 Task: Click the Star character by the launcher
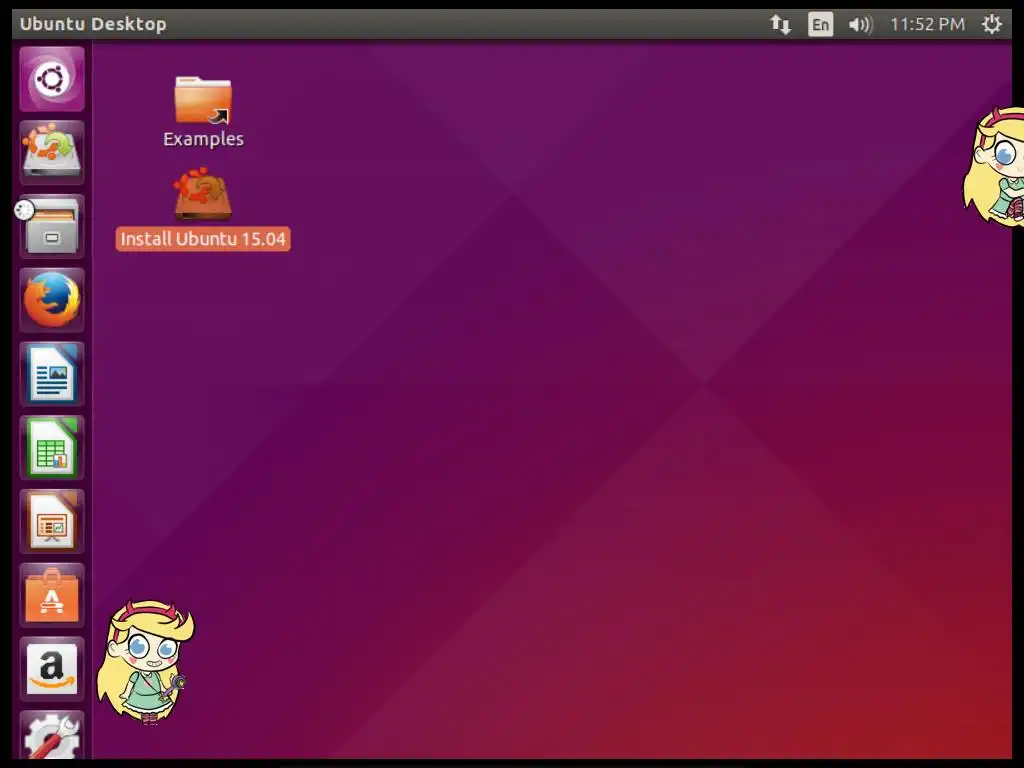[146, 662]
